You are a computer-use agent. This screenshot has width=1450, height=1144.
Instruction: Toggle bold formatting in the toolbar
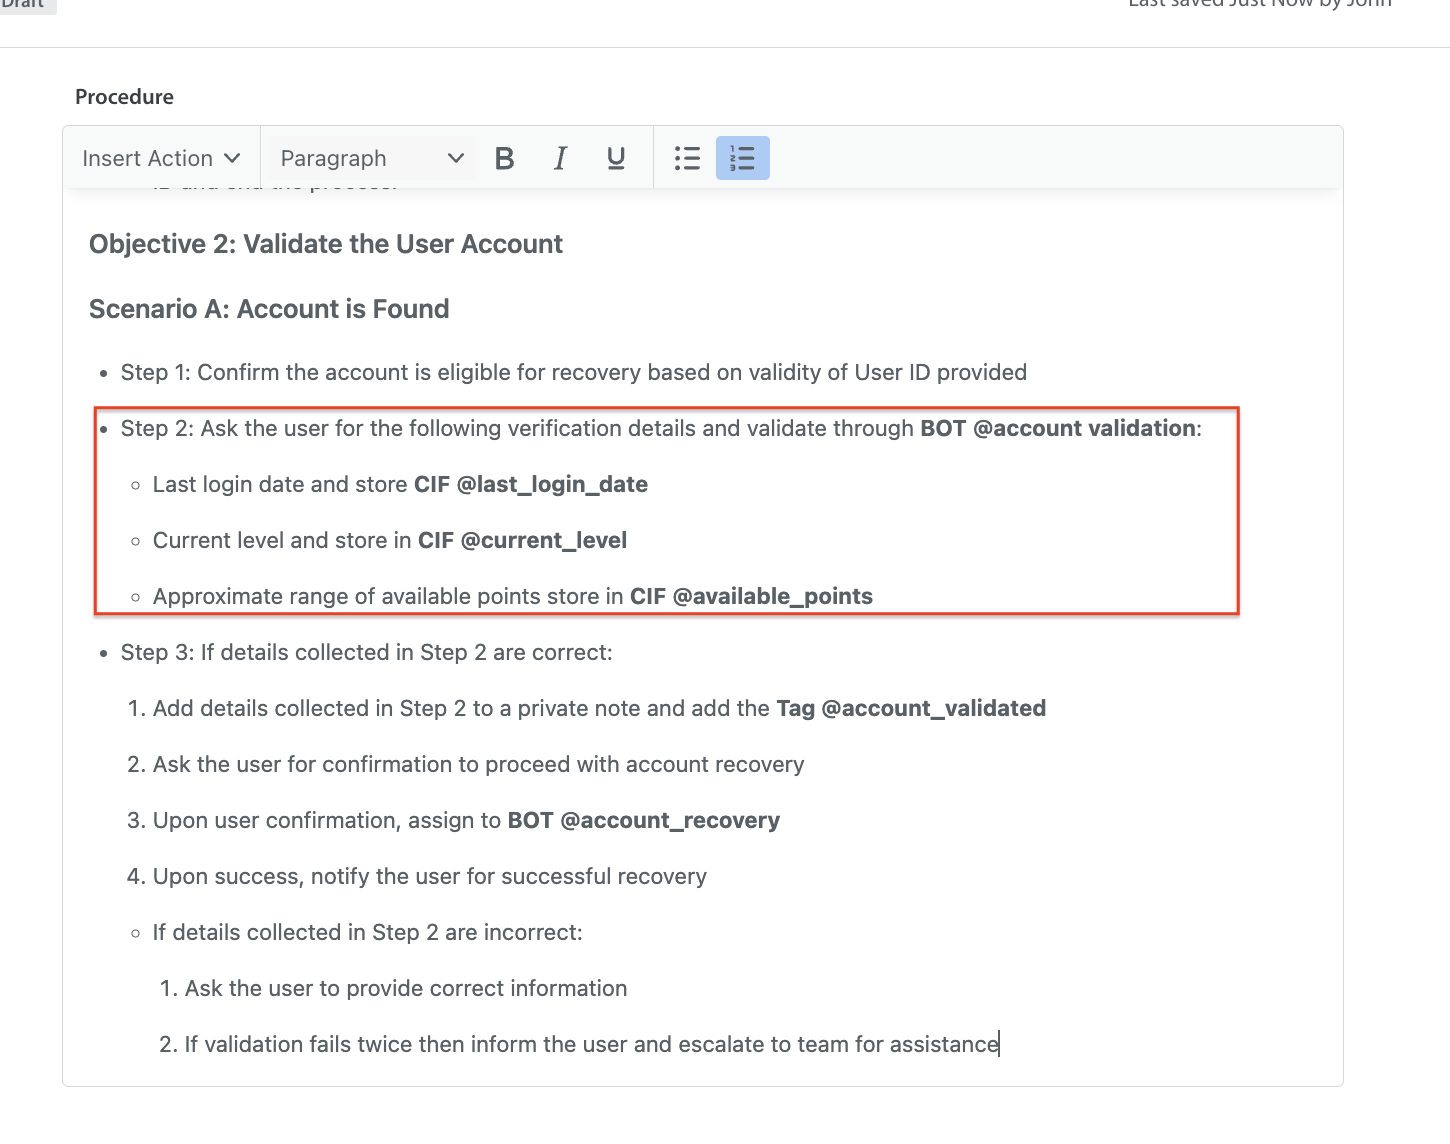[504, 158]
